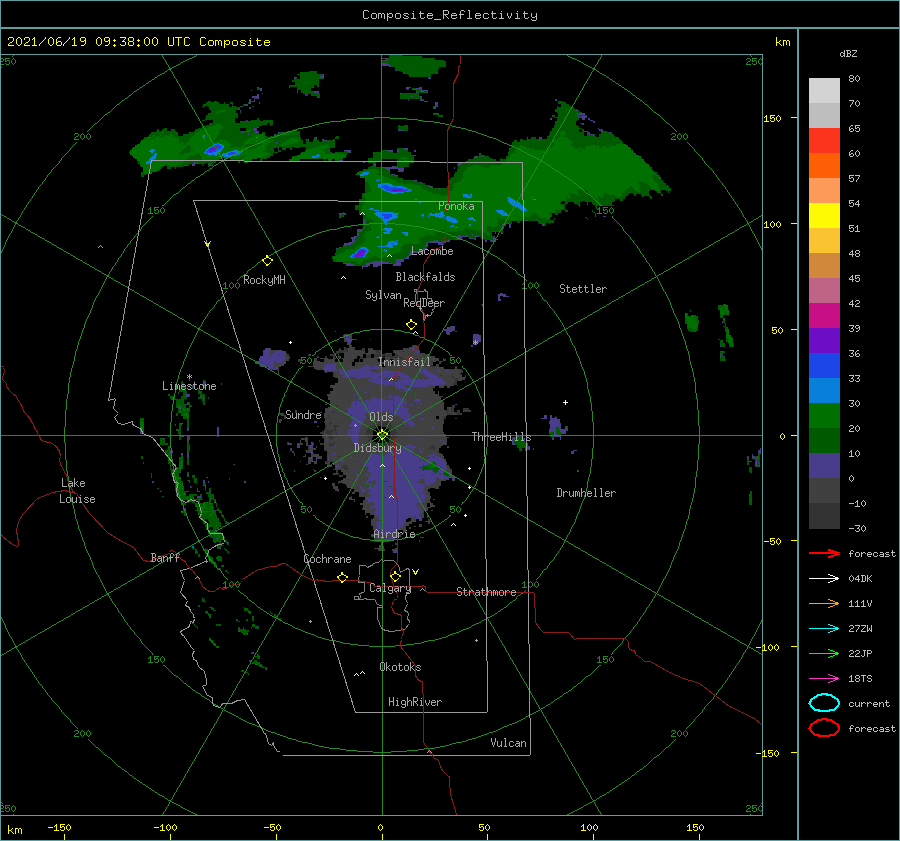The width and height of the screenshot is (900, 841).
Task: Click the Innisfail label
Action: [404, 362]
